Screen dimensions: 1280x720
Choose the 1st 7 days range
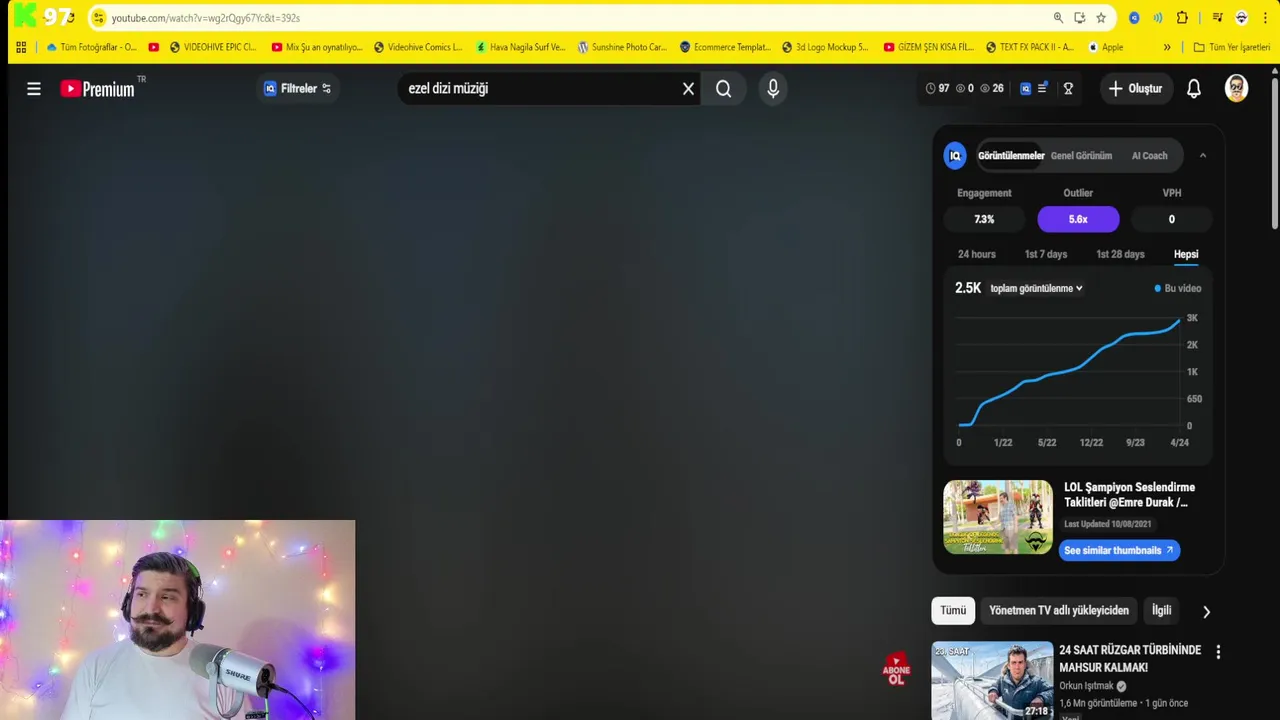click(1046, 254)
